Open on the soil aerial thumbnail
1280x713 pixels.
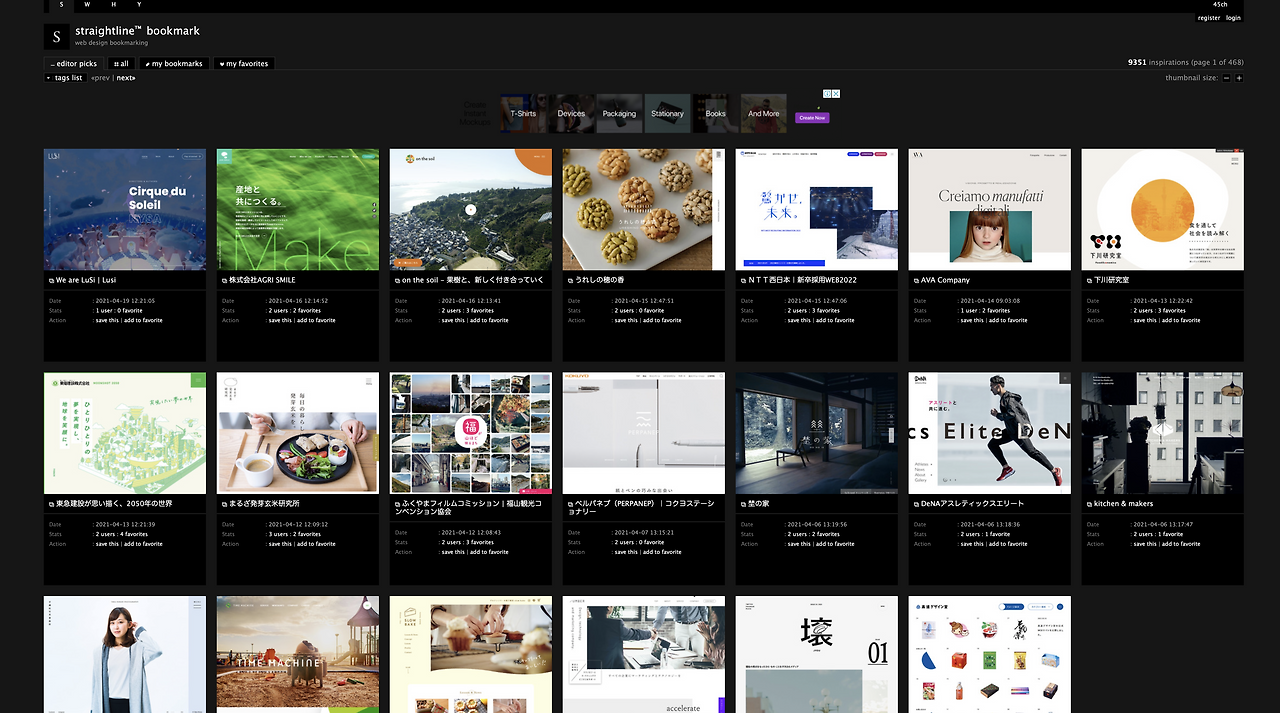pos(471,209)
